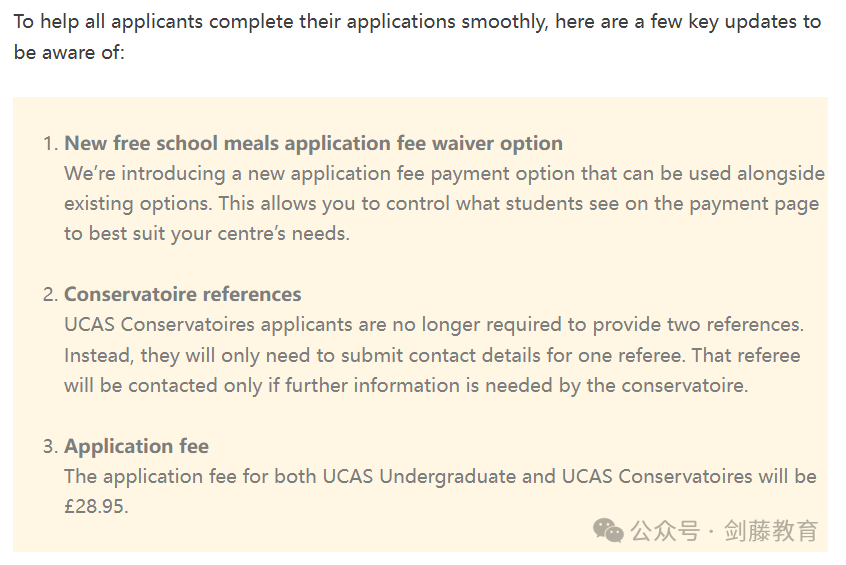Click the list number 2 marker

[x=50, y=295]
